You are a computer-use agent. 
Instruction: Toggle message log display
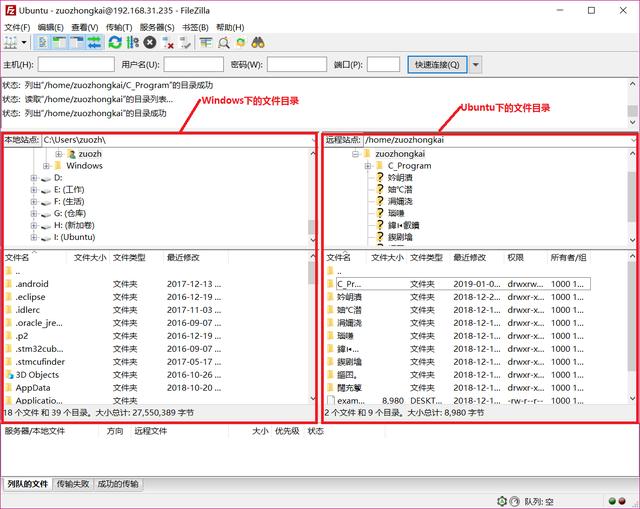42,42
